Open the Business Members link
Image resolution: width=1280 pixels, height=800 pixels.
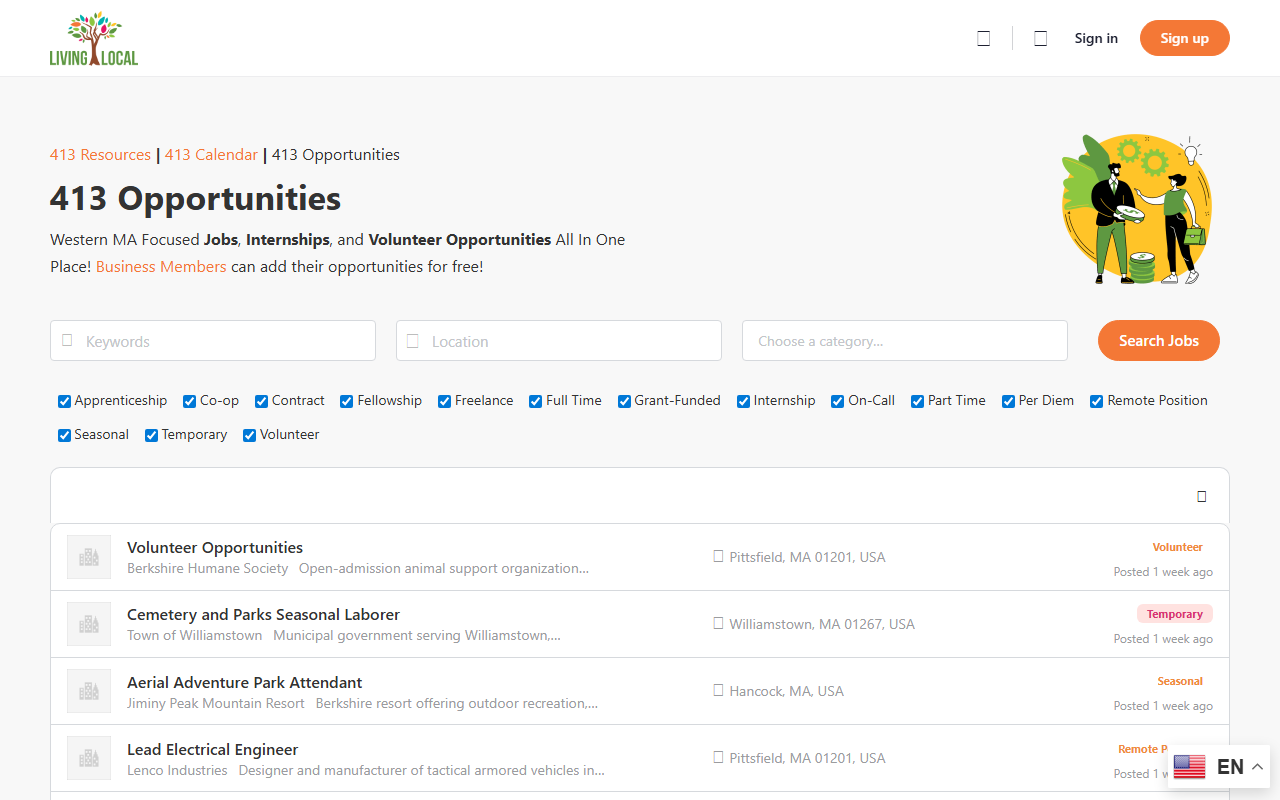pos(161,267)
